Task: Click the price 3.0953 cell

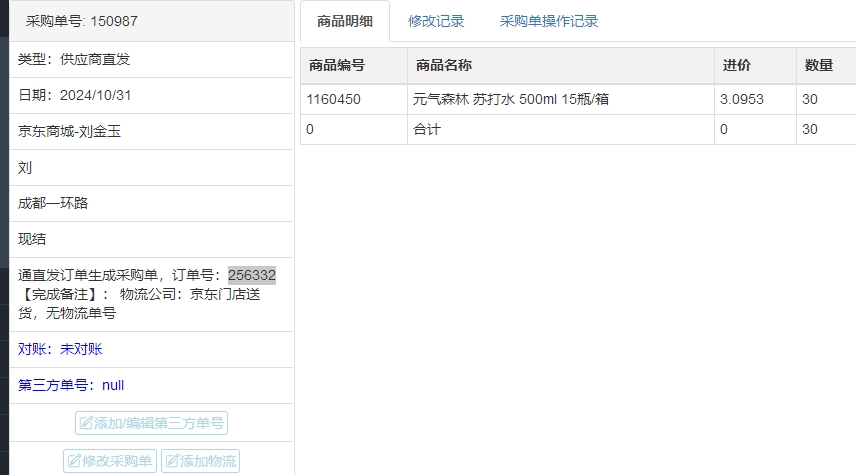Action: [755, 99]
